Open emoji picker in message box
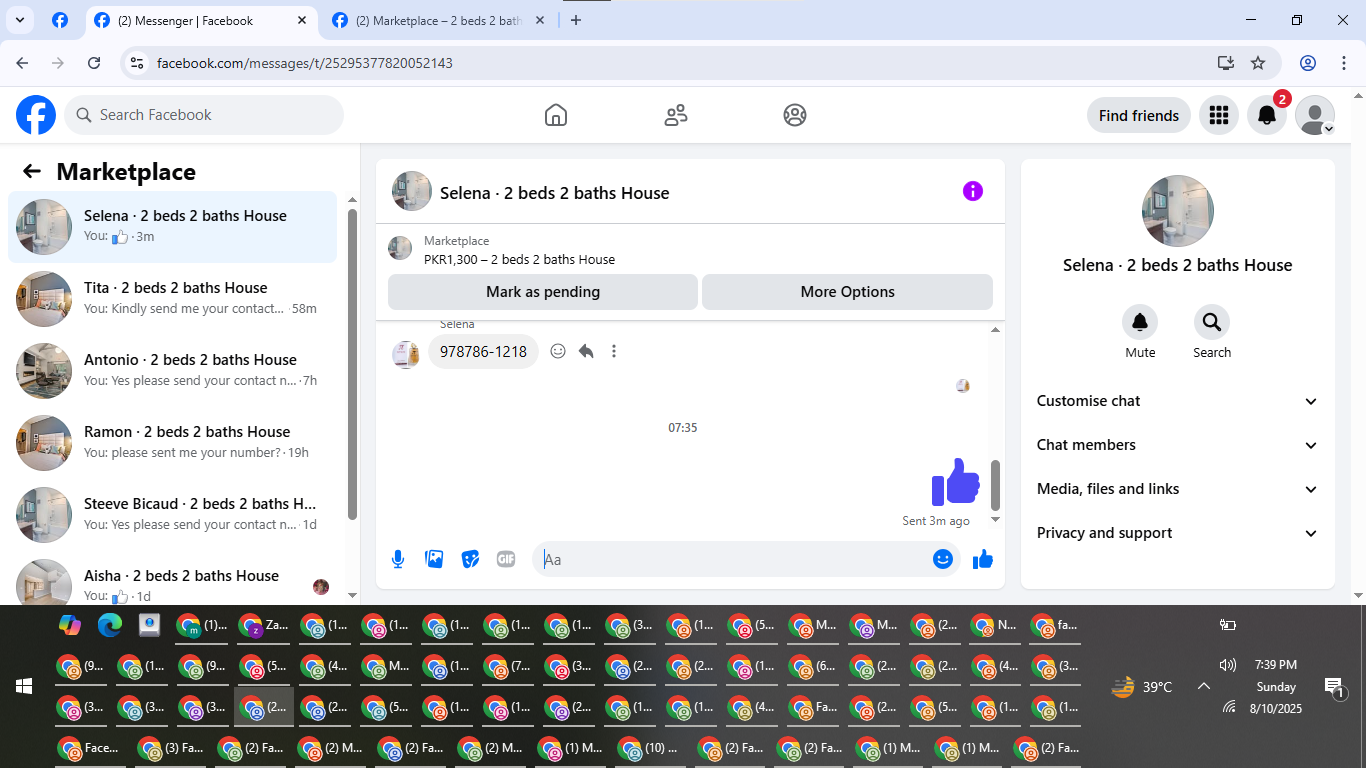The height and width of the screenshot is (768, 1366). click(942, 559)
